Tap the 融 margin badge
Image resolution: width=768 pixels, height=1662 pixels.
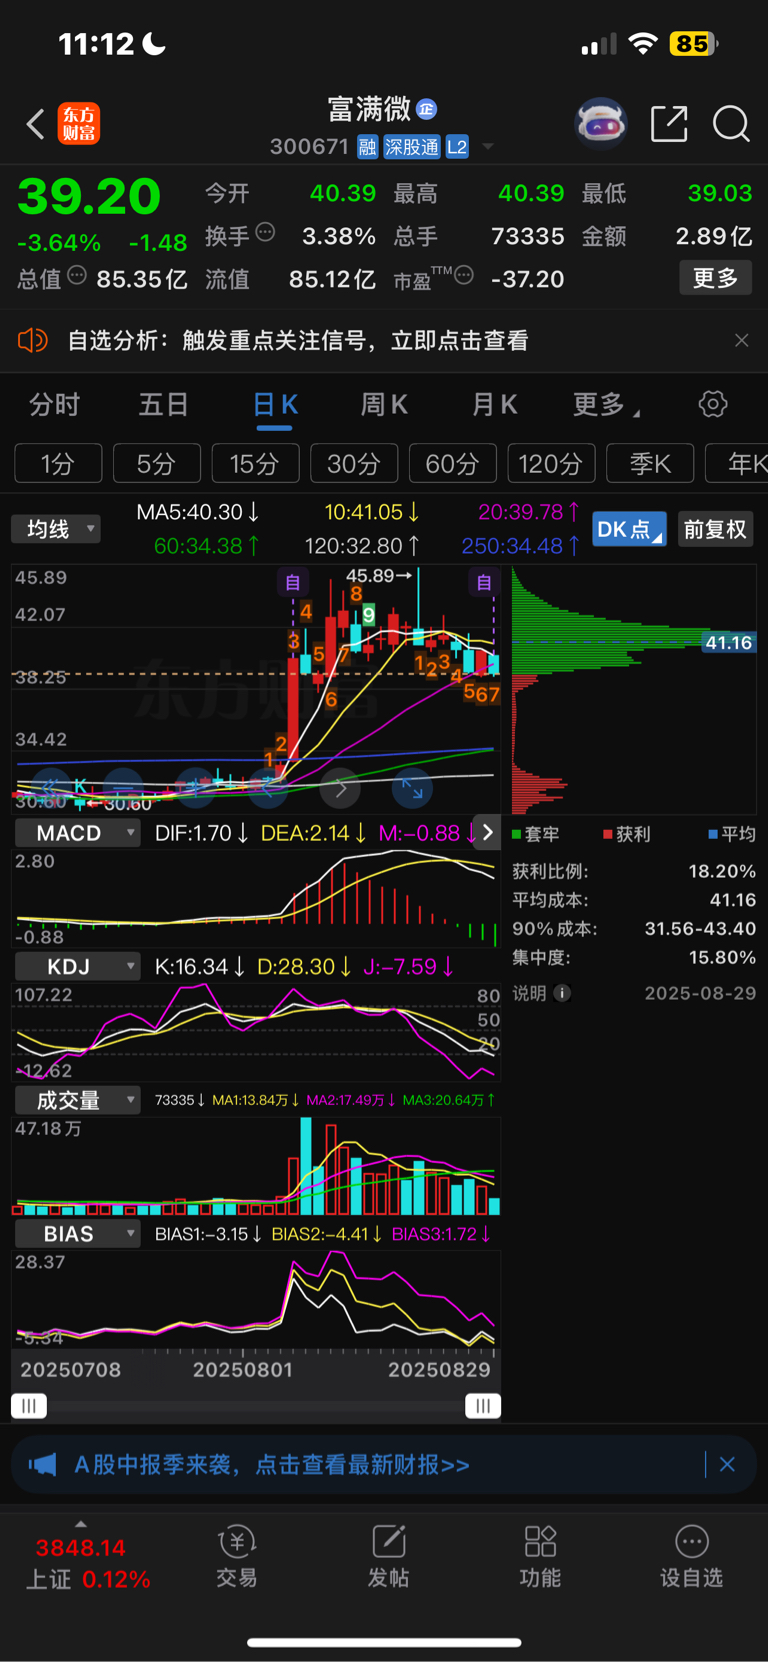click(368, 147)
